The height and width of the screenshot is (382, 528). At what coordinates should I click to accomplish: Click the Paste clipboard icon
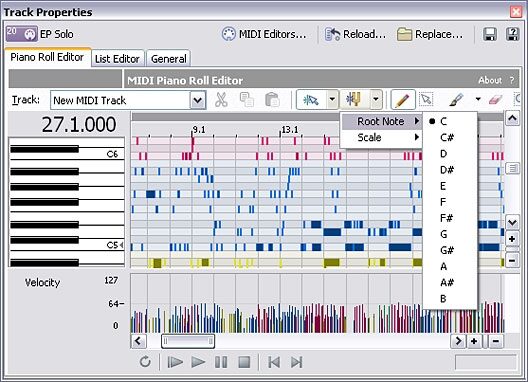click(x=272, y=100)
